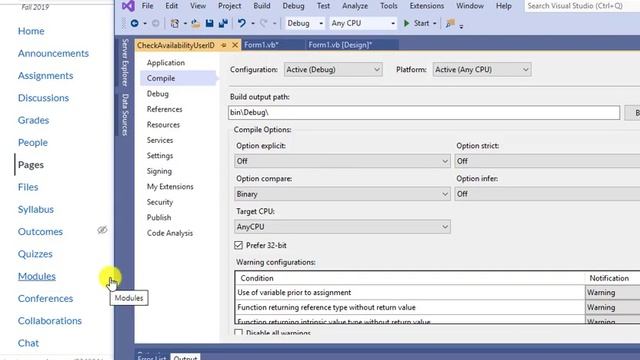Switch to the Output panel tab
Screen dimensions: 640x360
185,357
